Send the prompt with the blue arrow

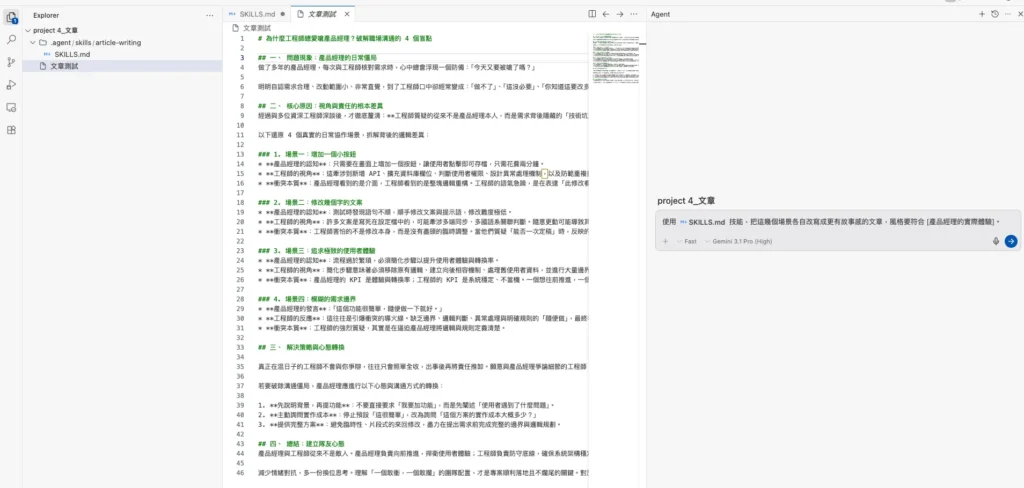click(x=1010, y=241)
